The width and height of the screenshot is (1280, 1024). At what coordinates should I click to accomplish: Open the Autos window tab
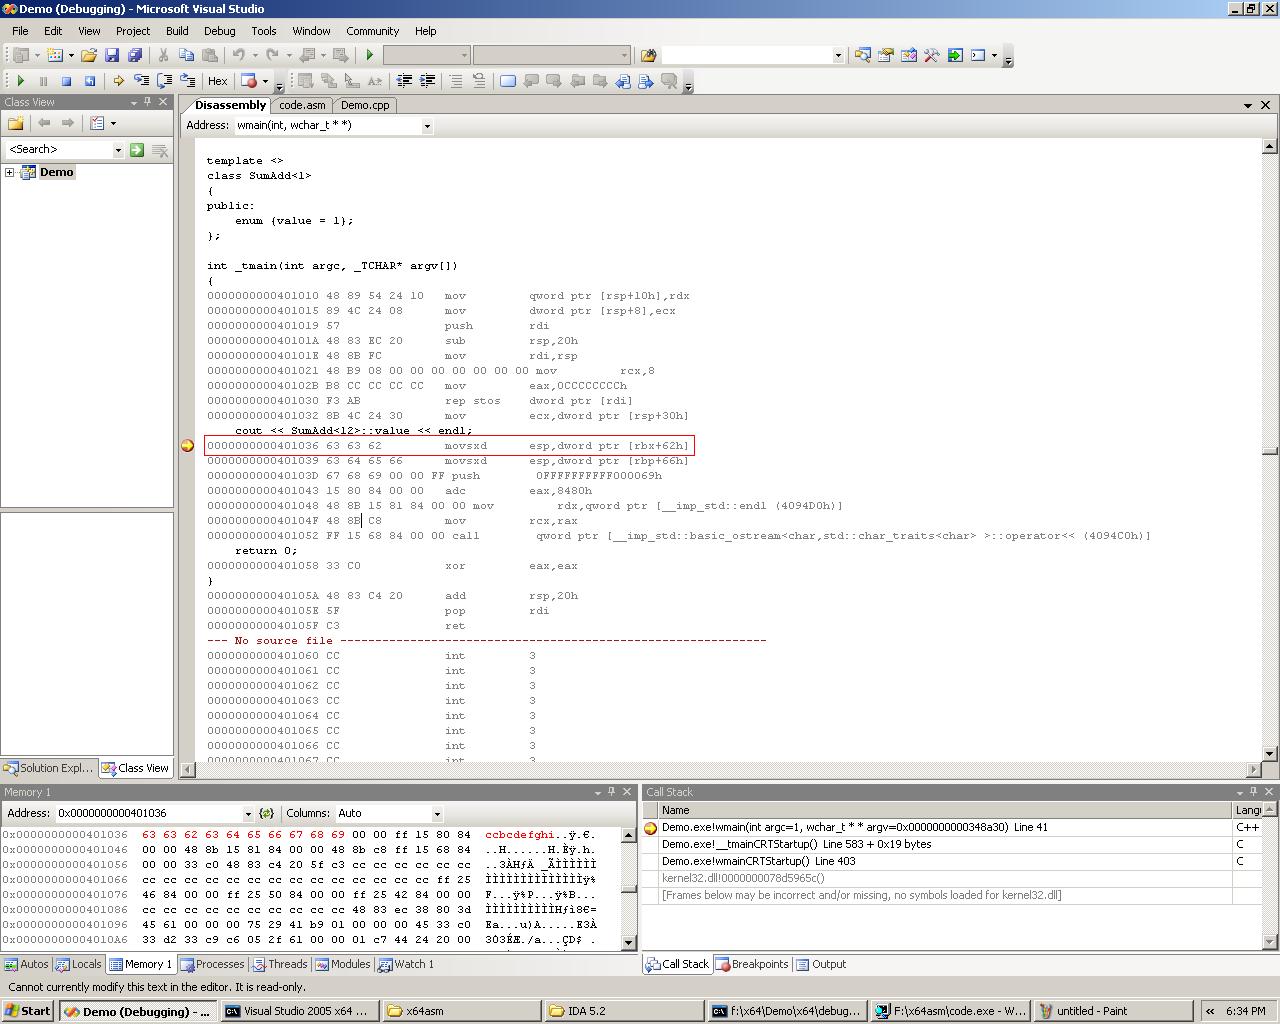[x=27, y=964]
